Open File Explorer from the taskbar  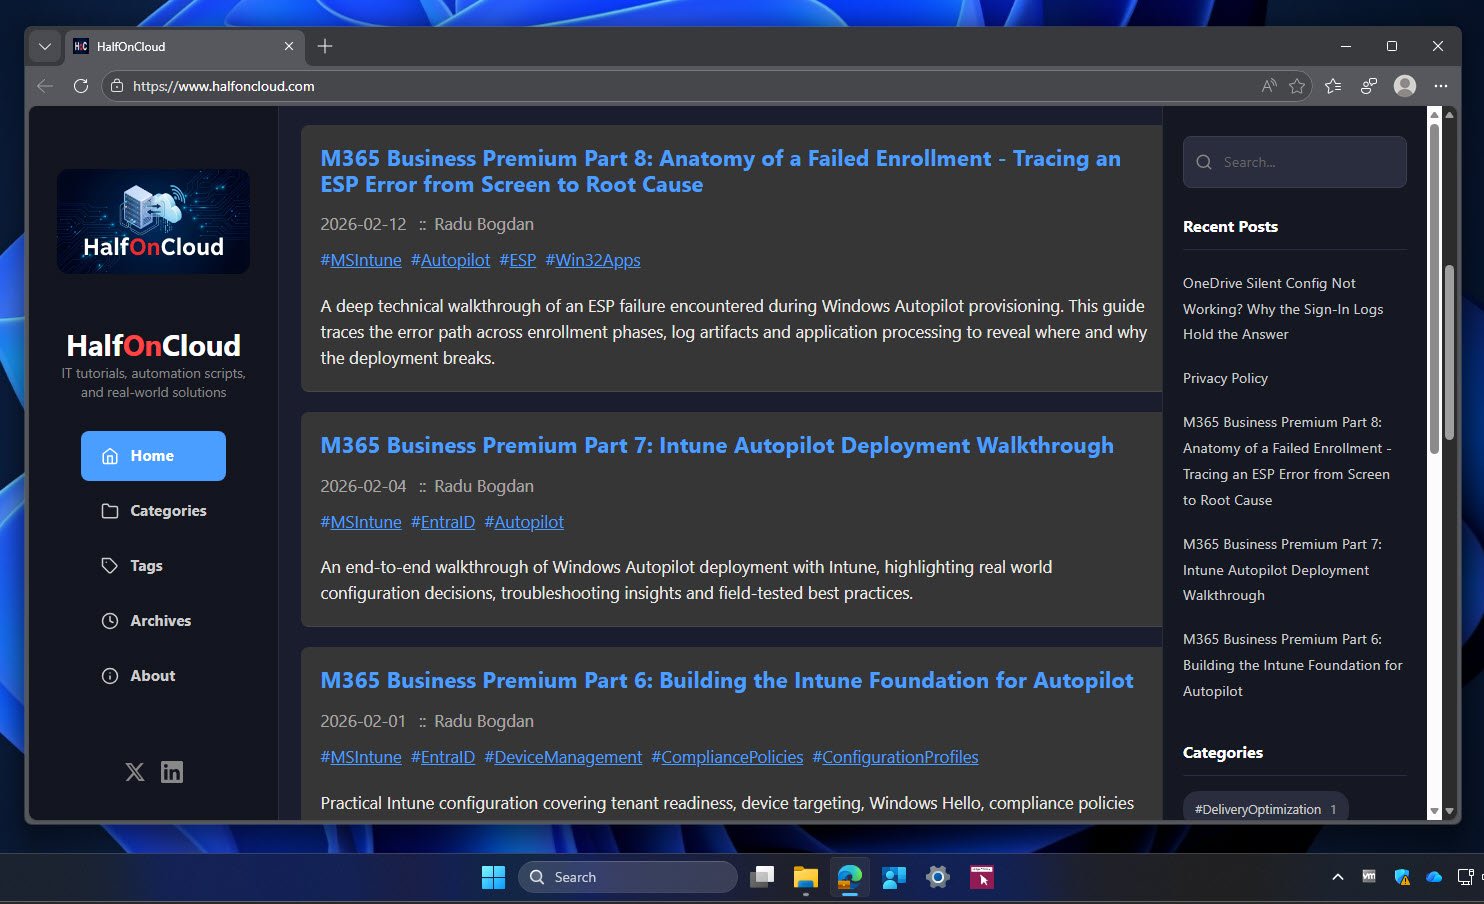tap(805, 877)
